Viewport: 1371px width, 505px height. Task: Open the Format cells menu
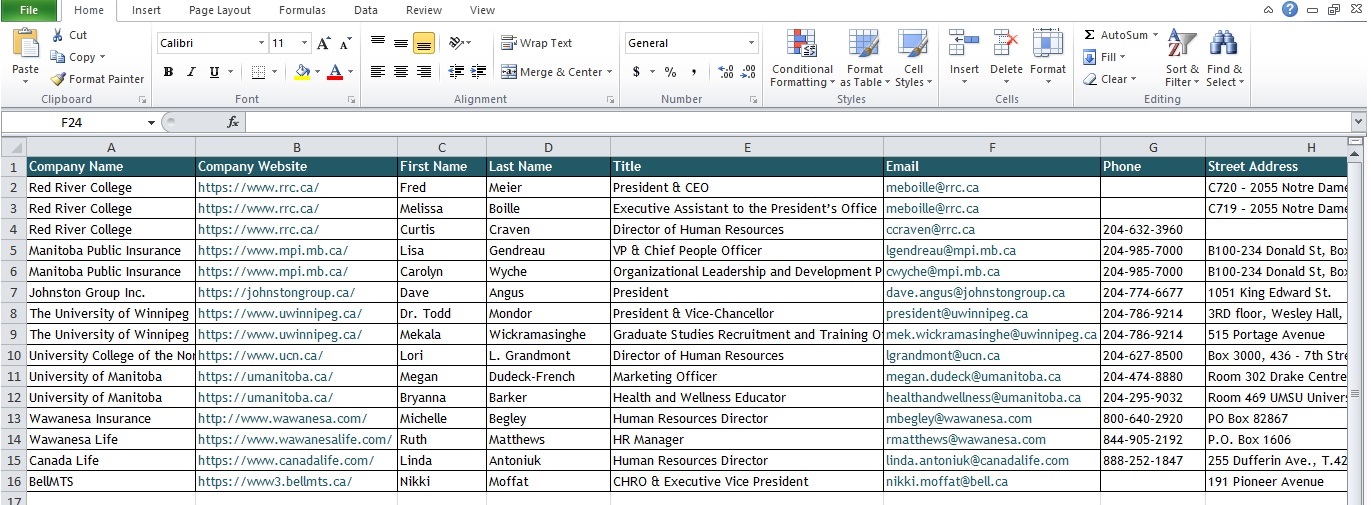coord(1048,59)
